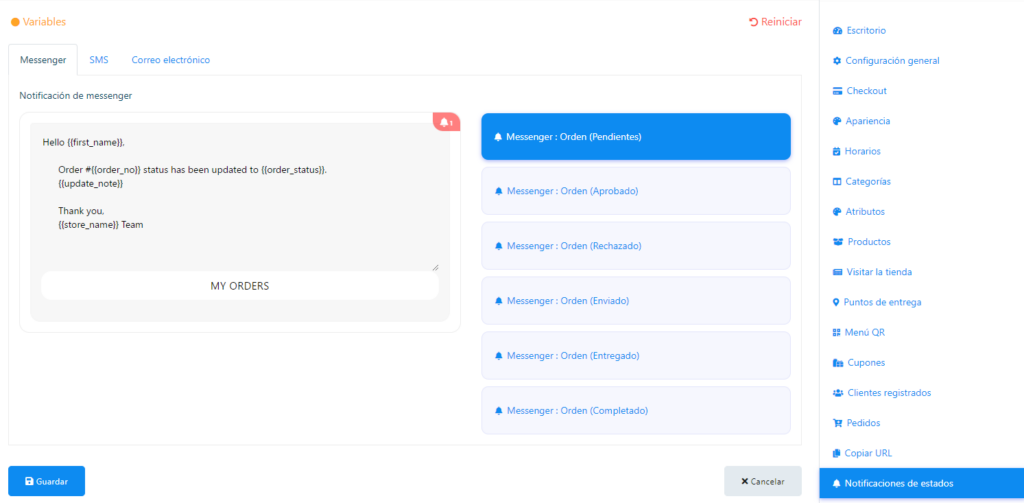
Task: Select Notificaciones de estados menu item
Action: click(x=921, y=484)
